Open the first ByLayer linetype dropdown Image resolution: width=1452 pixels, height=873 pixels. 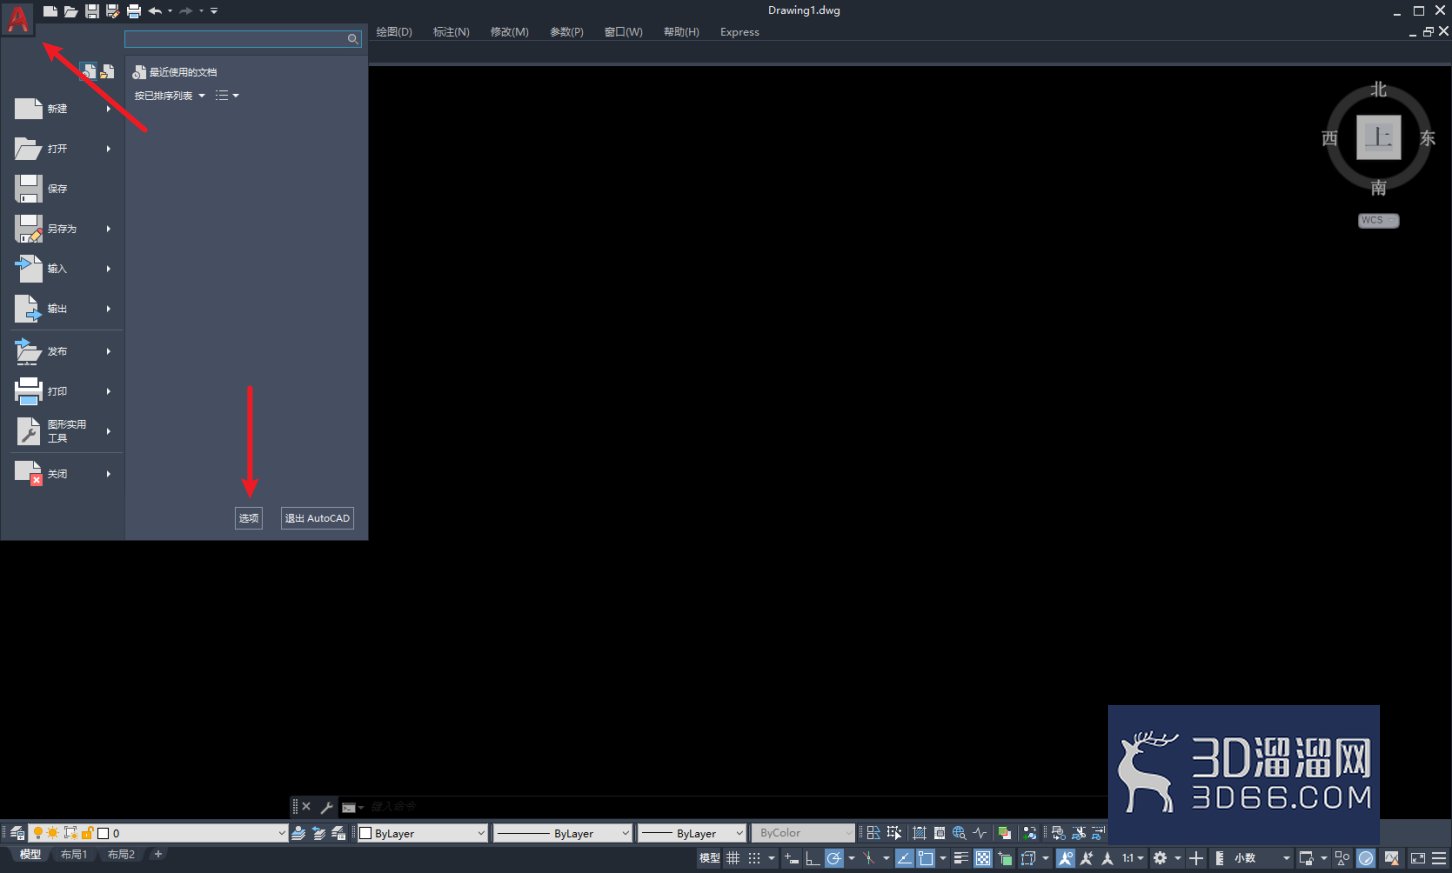pyautogui.click(x=563, y=833)
